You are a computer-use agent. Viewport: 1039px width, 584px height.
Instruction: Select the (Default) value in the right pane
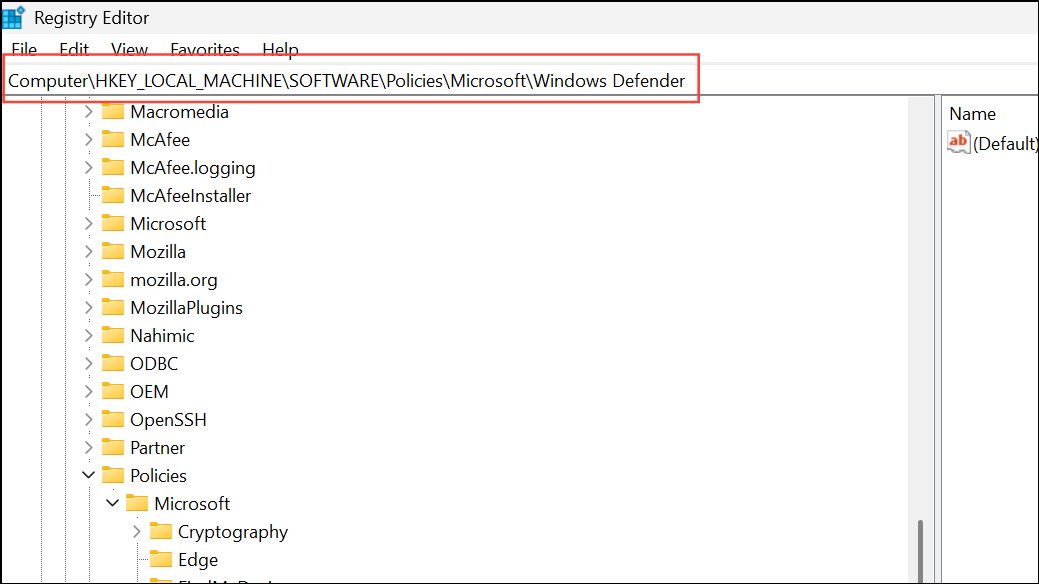pyautogui.click(x=1005, y=142)
